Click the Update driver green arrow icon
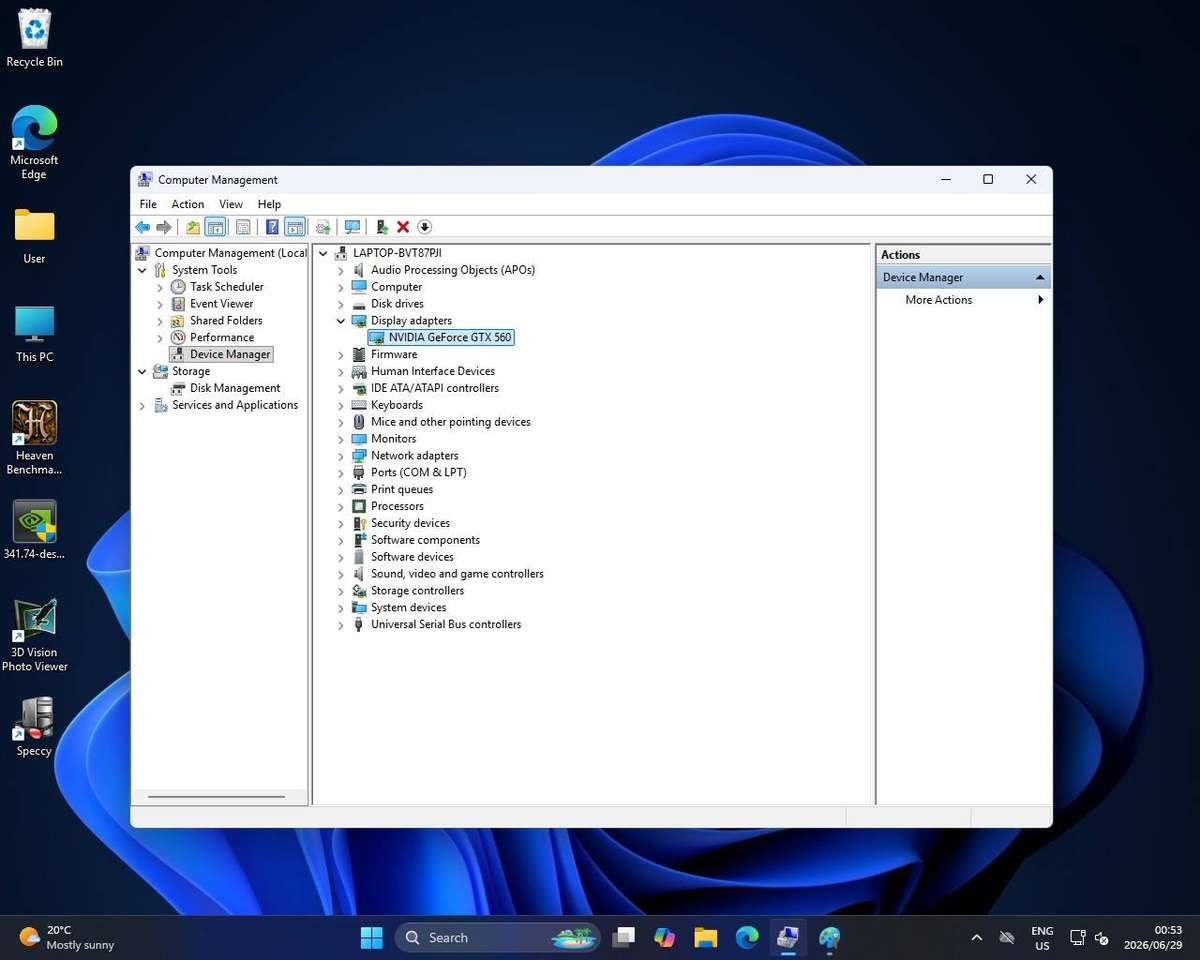 click(x=382, y=227)
